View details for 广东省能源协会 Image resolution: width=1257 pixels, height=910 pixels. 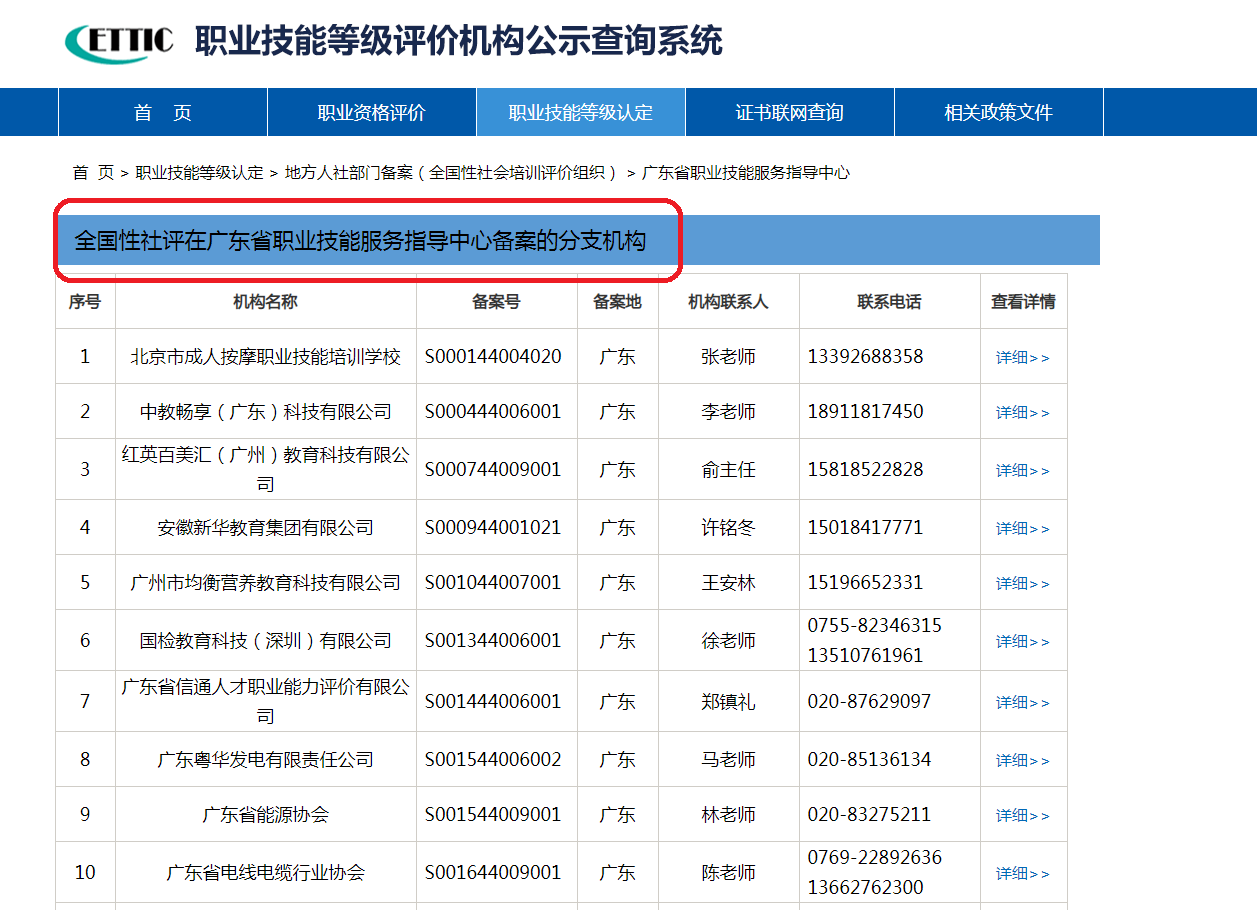(1023, 816)
